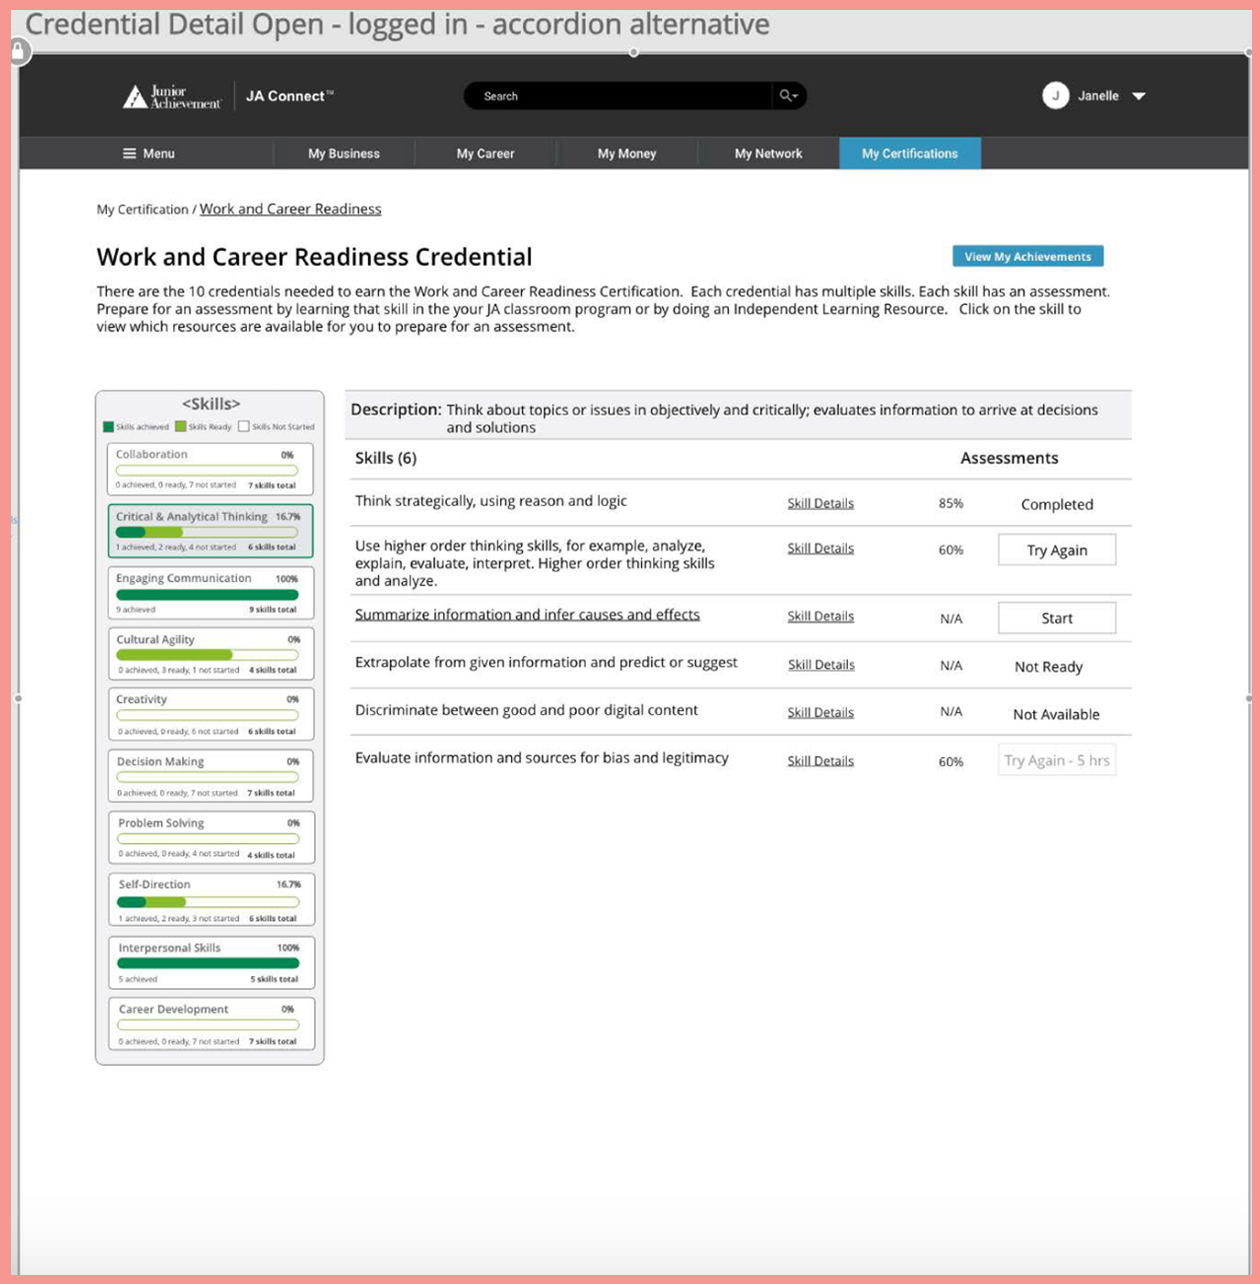
Task: Click the Start assessment button
Action: [x=1057, y=618]
